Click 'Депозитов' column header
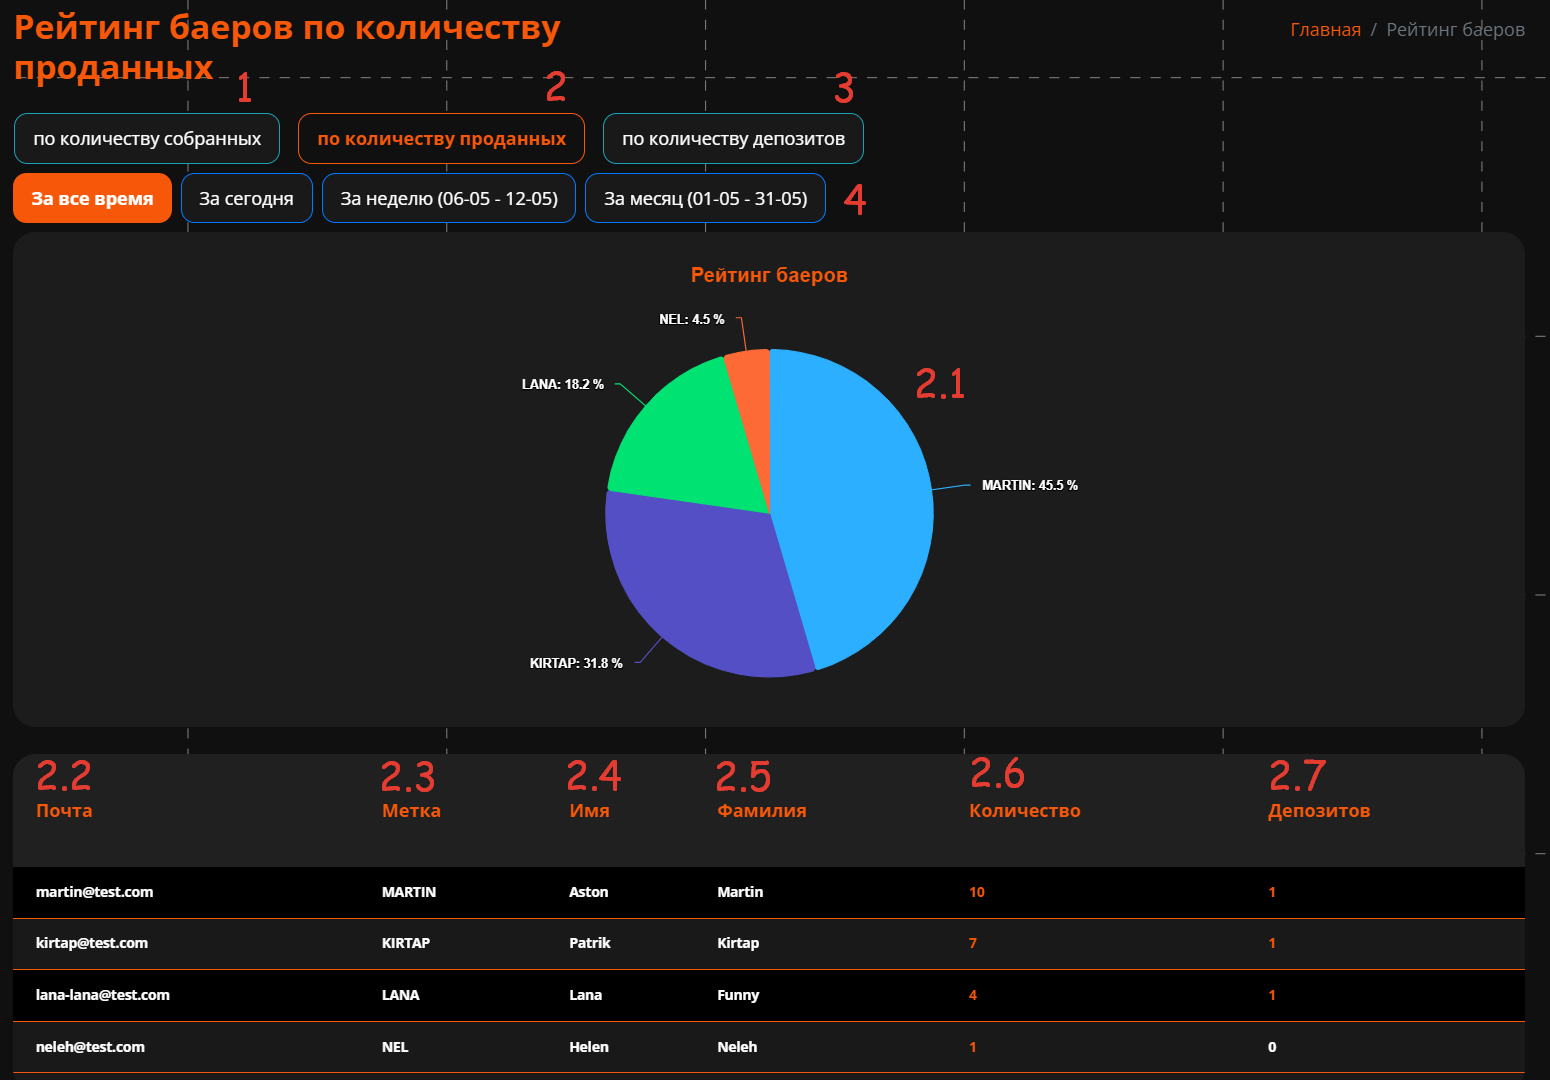The image size is (1550, 1080). click(x=1319, y=810)
